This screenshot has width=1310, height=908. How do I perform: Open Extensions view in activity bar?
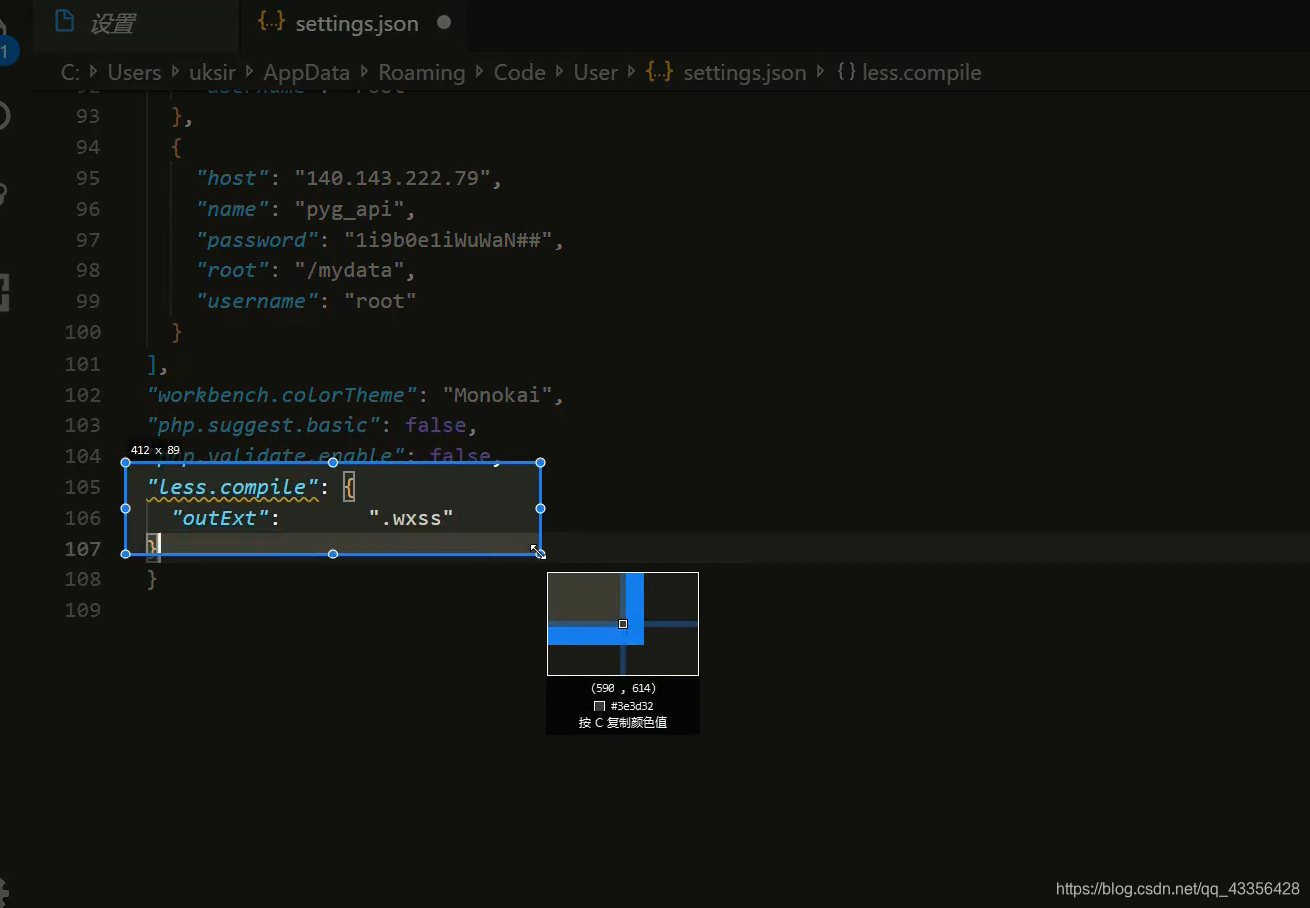point(5,293)
